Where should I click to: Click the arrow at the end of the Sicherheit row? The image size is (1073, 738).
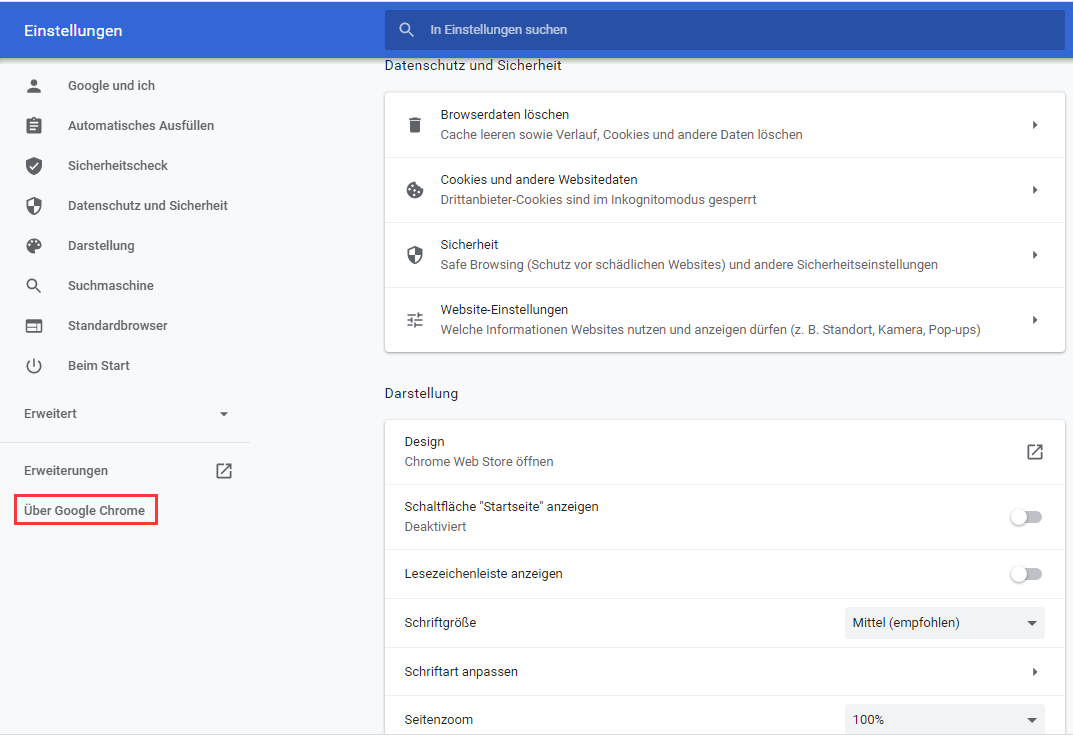[x=1035, y=255]
